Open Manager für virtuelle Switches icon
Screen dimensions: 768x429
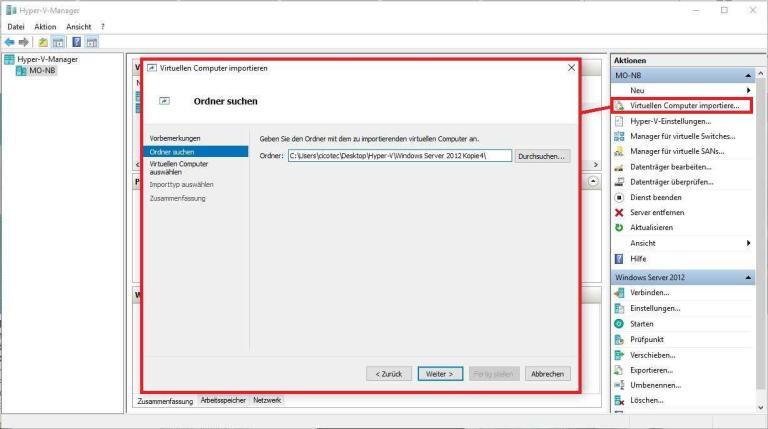(x=620, y=136)
